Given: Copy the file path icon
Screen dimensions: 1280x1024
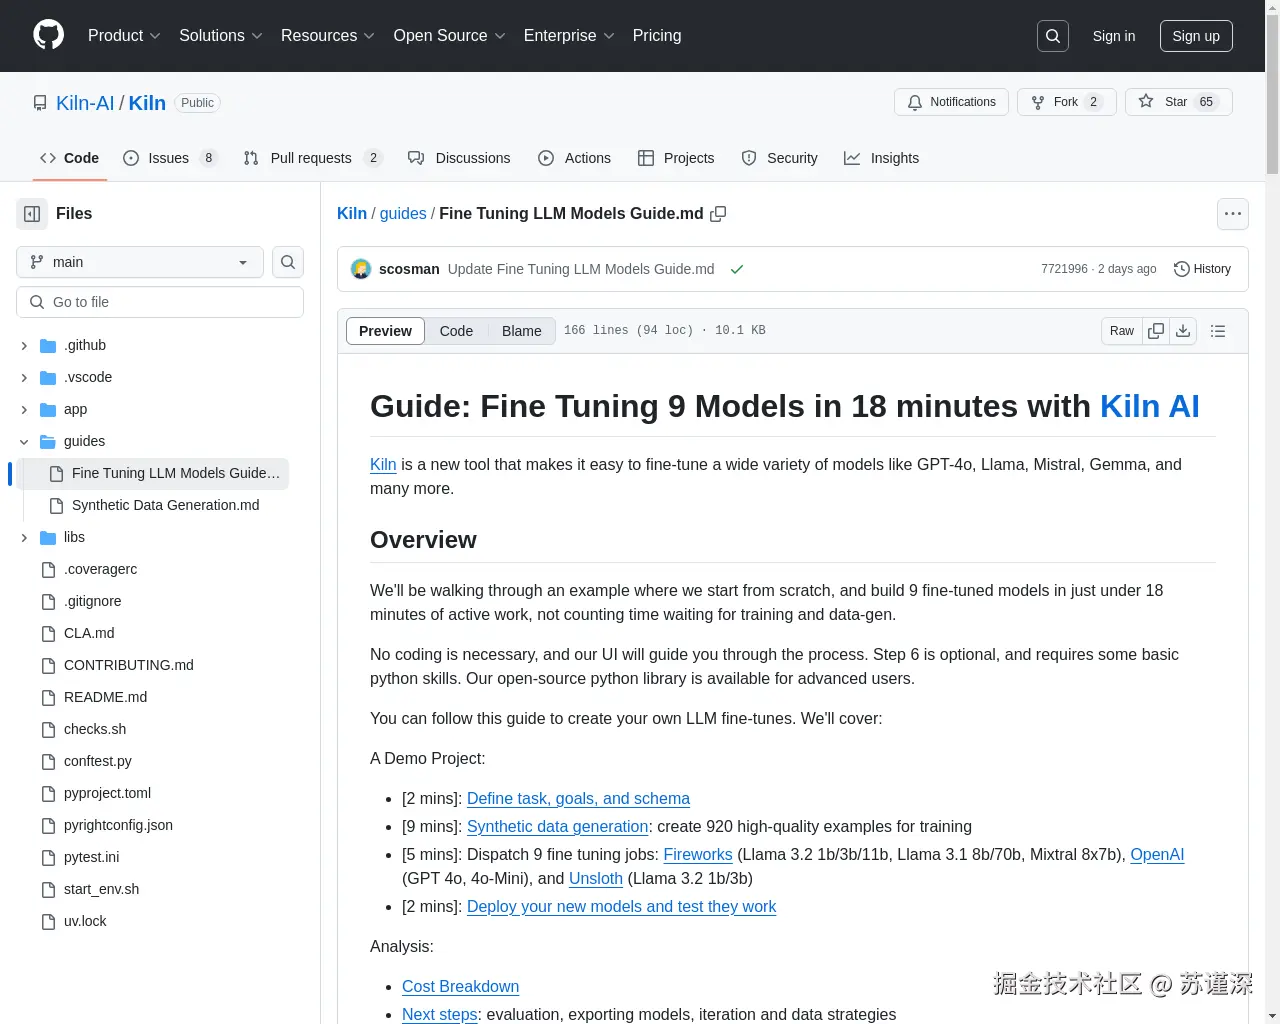Looking at the screenshot, I should 718,214.
